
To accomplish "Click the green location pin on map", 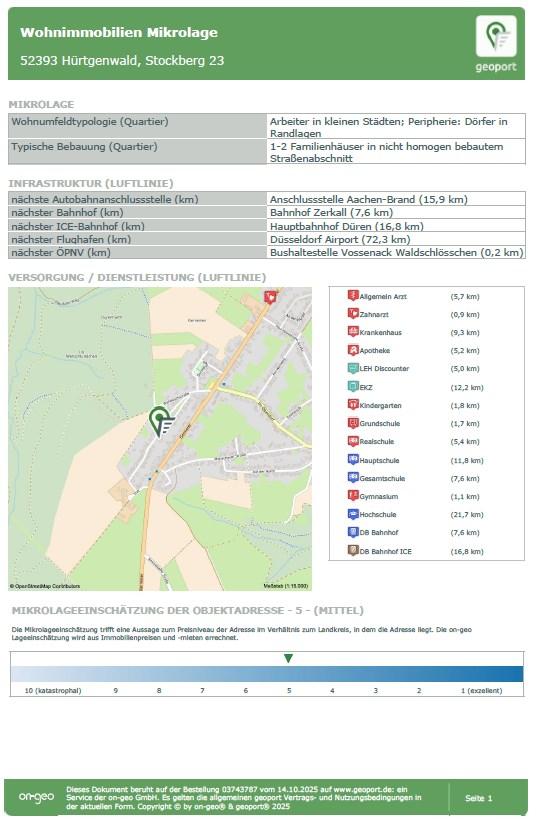I will [160, 421].
